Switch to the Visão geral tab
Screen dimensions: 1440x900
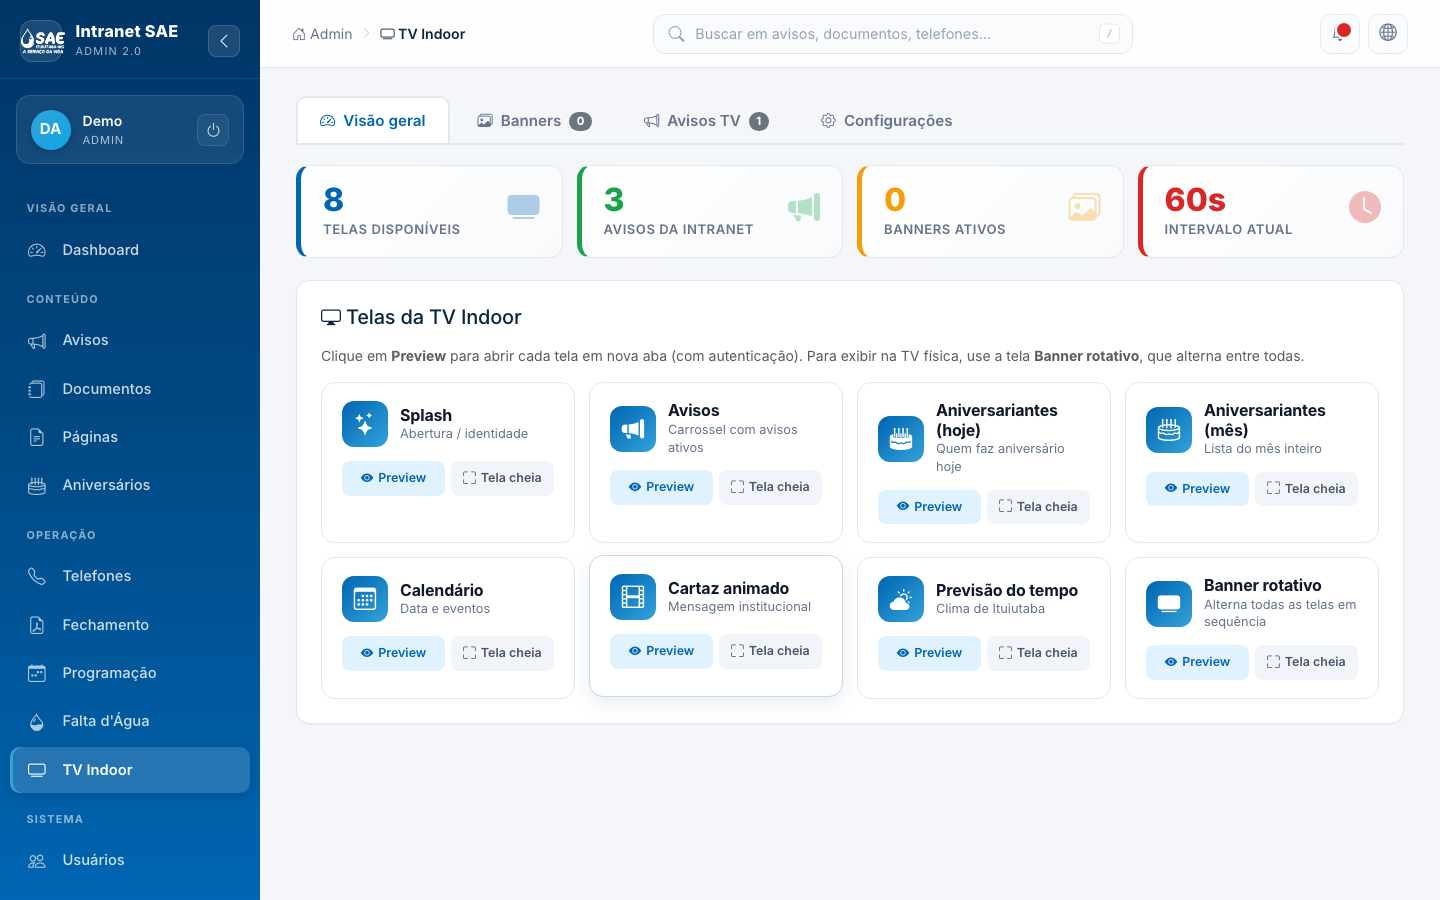373,121
